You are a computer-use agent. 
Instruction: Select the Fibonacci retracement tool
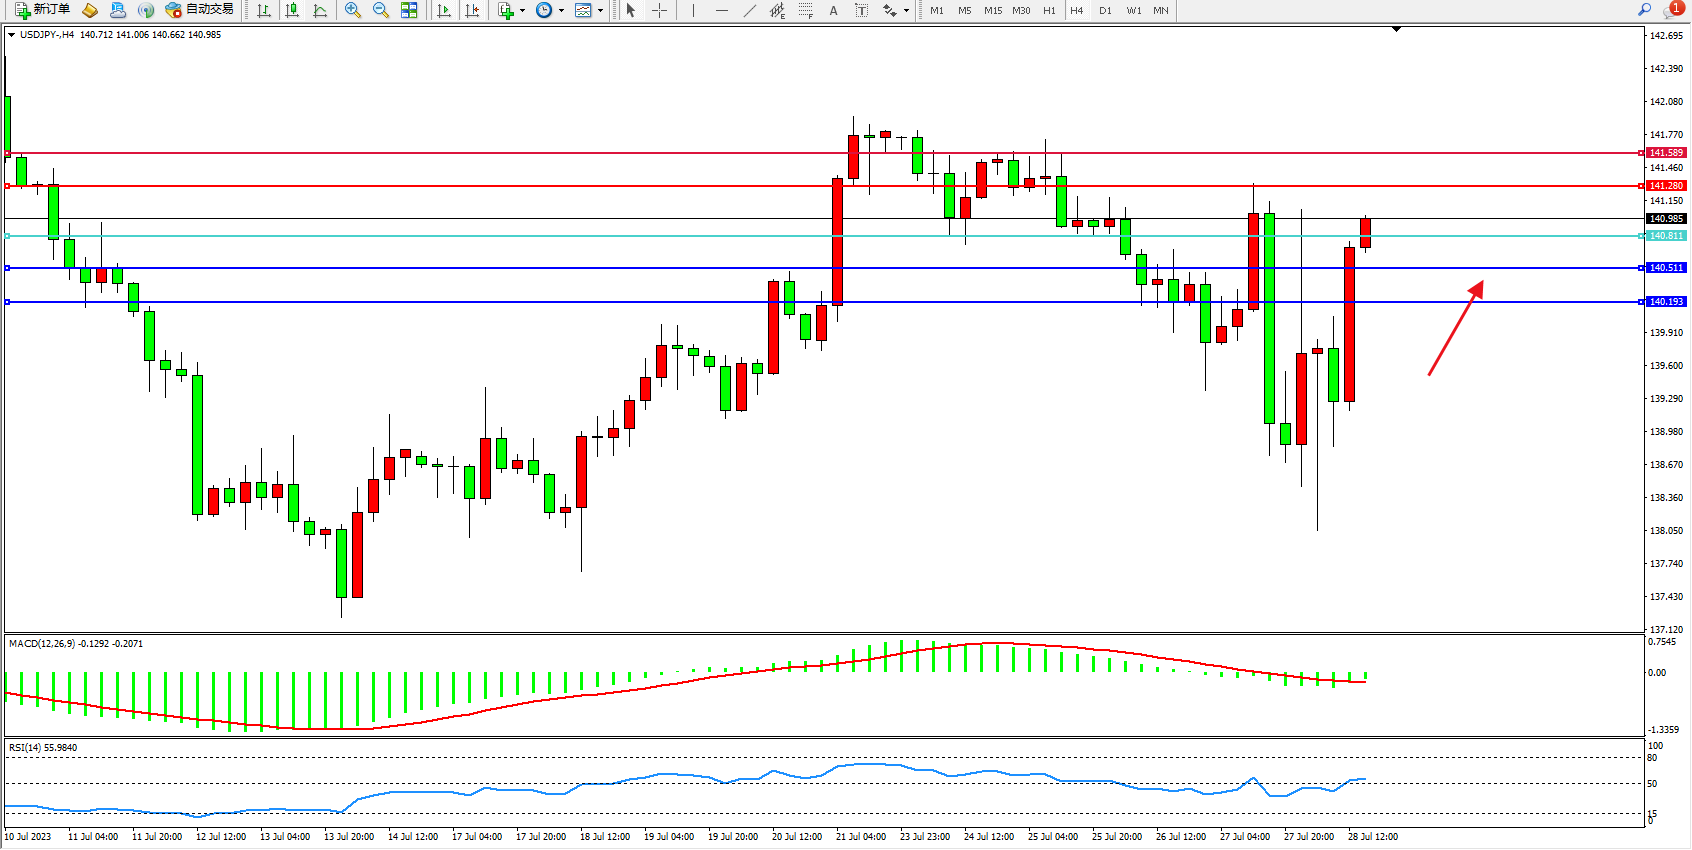(806, 10)
